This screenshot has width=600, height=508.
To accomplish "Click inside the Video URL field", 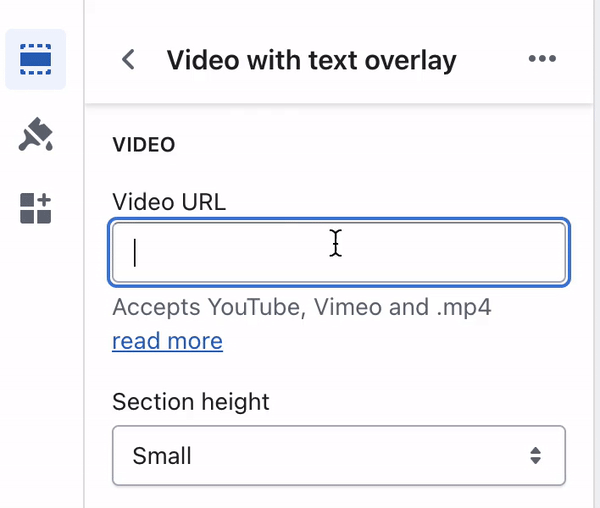I will 339,252.
